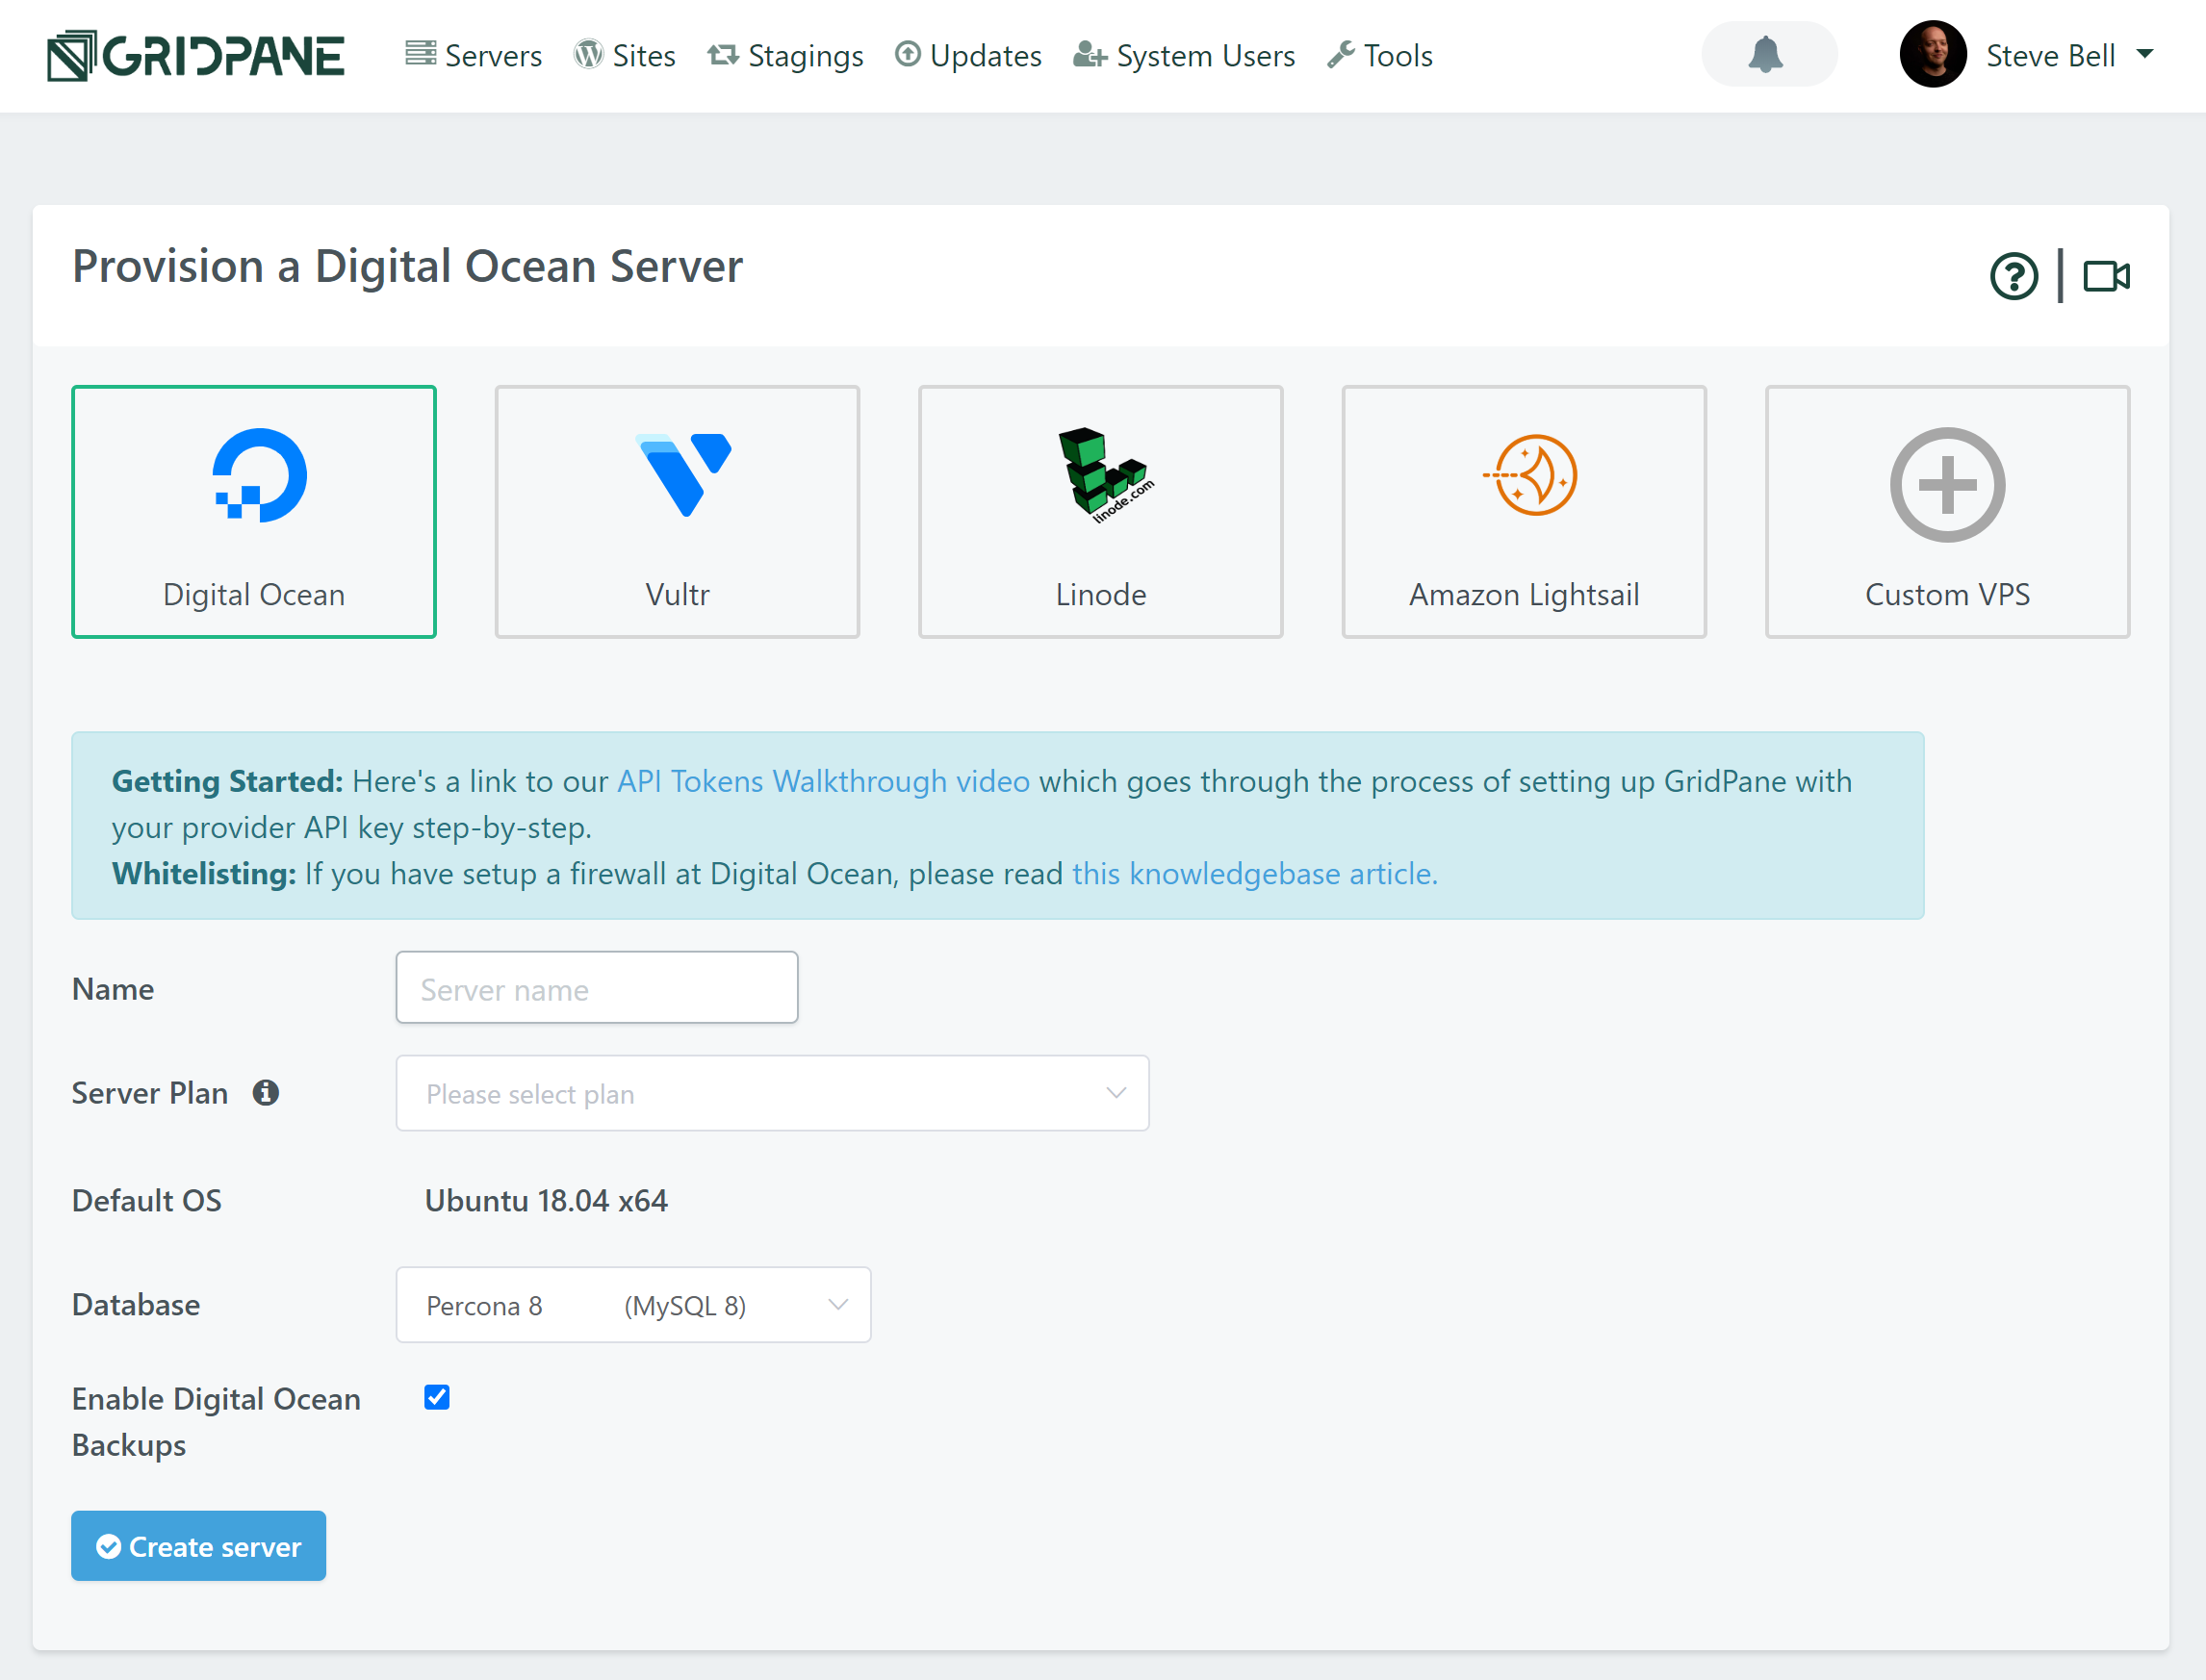Image resolution: width=2206 pixels, height=1680 pixels.
Task: Choose the Amazon Lightsail provider card
Action: click(1524, 512)
